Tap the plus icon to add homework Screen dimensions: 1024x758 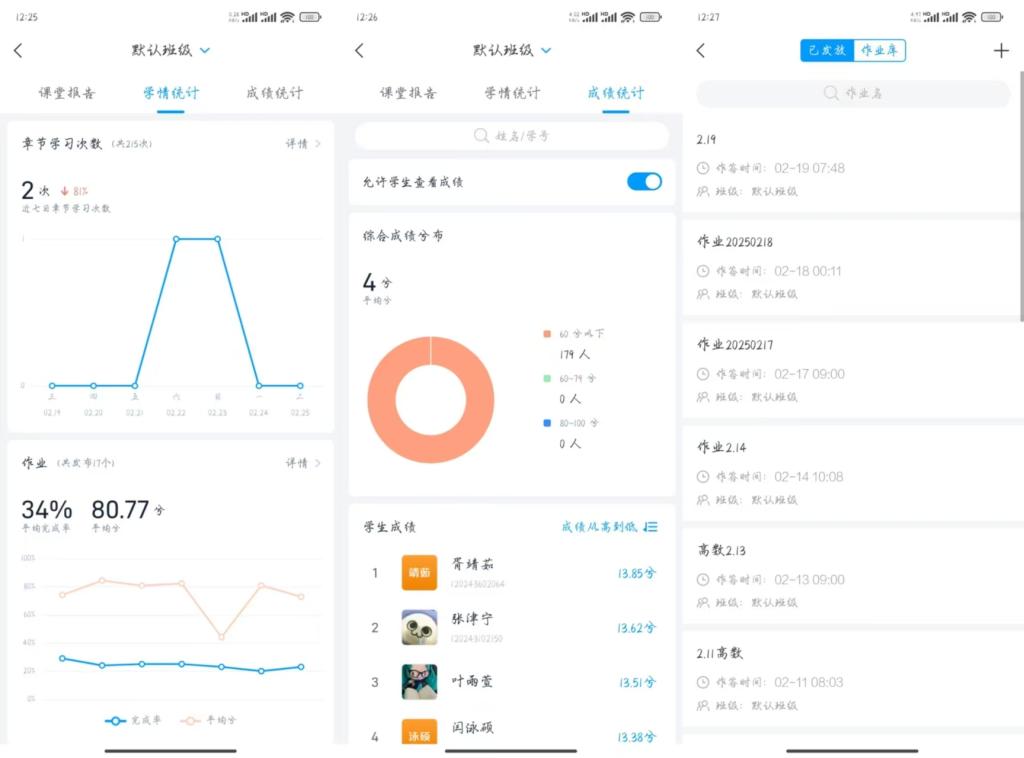click(x=1001, y=51)
